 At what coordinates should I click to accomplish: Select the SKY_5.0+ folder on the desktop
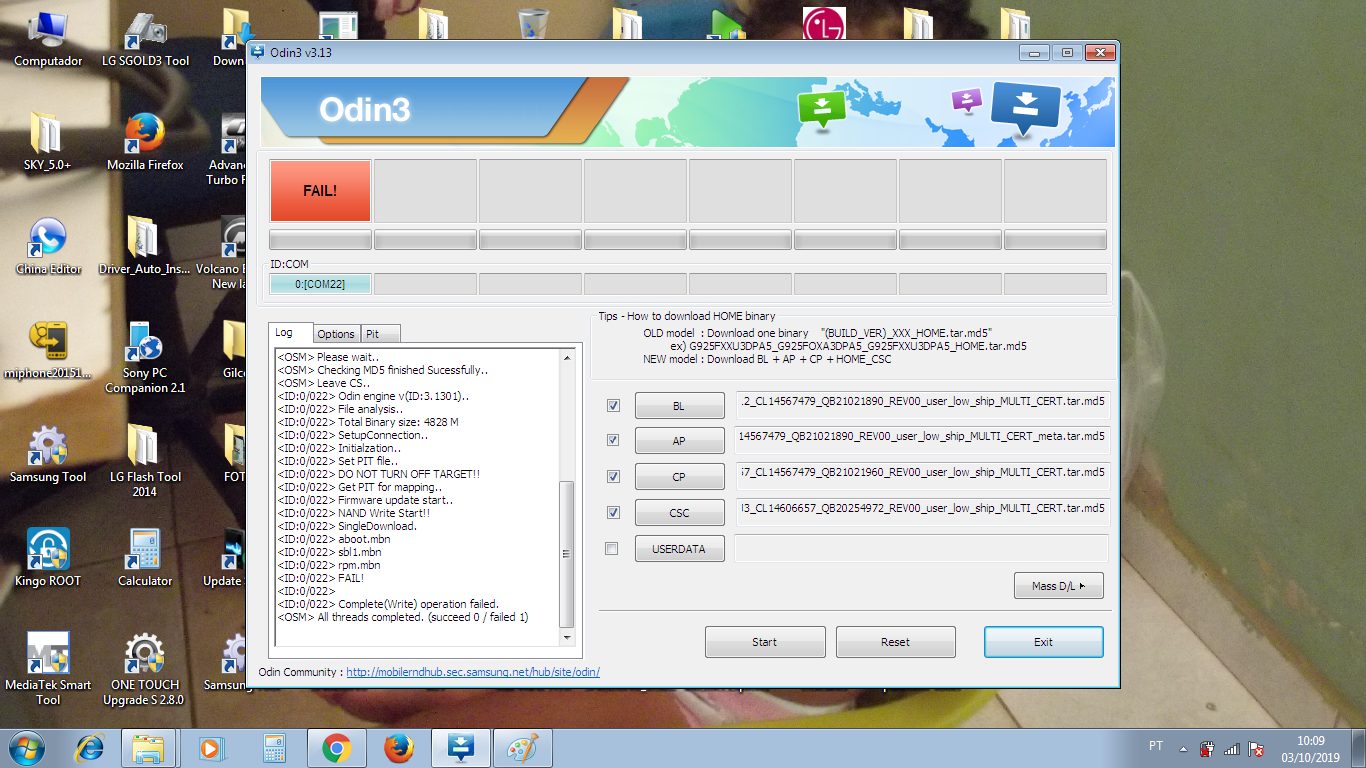48,142
